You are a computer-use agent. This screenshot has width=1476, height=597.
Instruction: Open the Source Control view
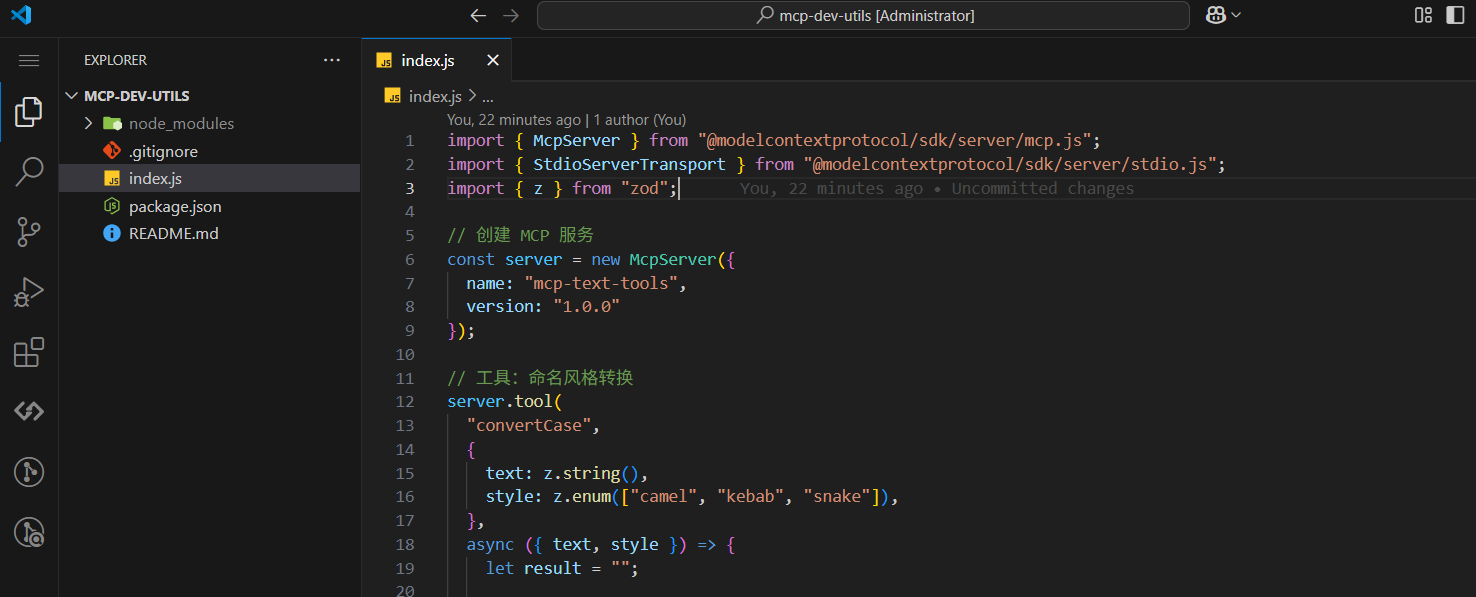click(x=29, y=232)
